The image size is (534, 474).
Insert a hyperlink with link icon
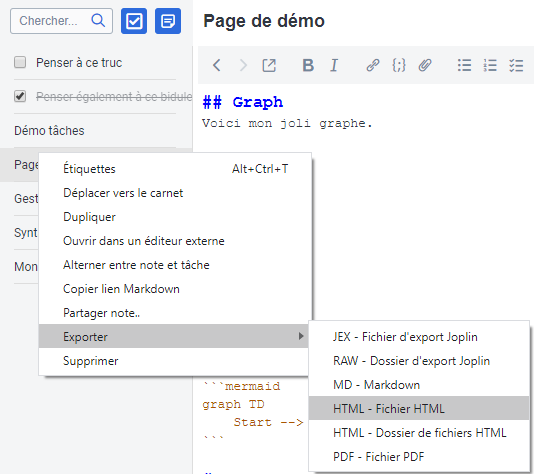click(x=373, y=65)
